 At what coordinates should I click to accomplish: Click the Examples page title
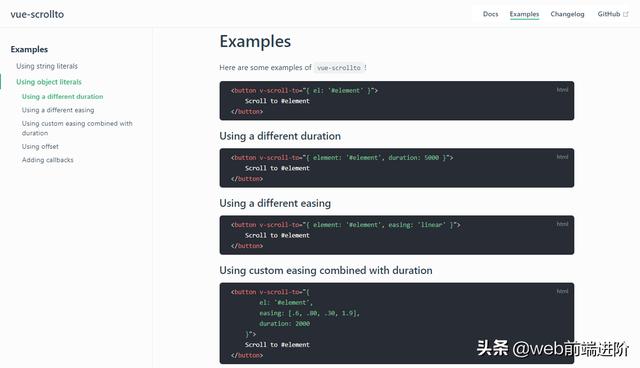point(255,42)
